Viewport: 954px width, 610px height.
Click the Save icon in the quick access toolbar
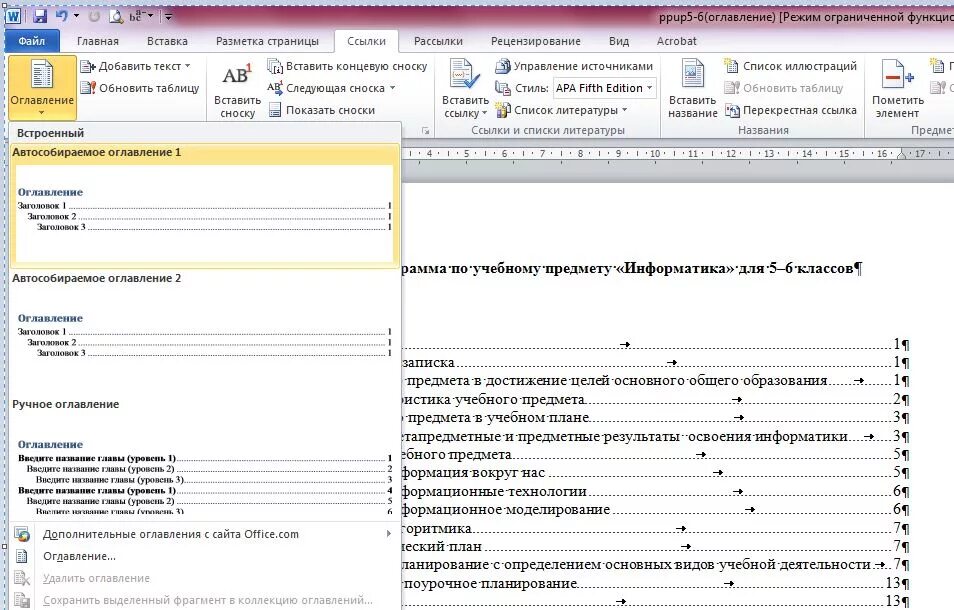tap(40, 16)
